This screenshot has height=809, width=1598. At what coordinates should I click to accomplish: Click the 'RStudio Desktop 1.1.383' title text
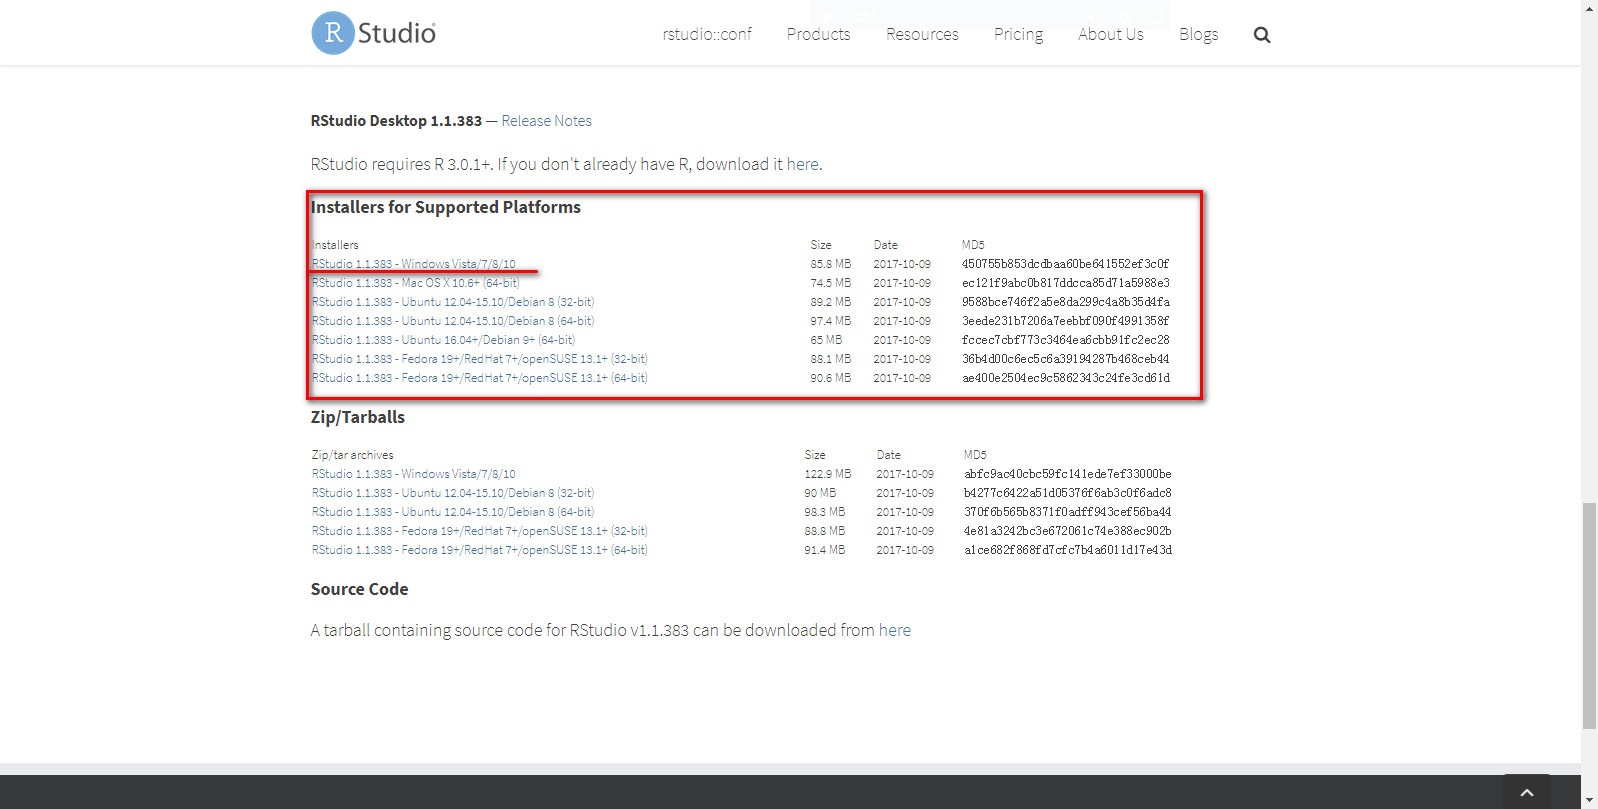tap(396, 121)
